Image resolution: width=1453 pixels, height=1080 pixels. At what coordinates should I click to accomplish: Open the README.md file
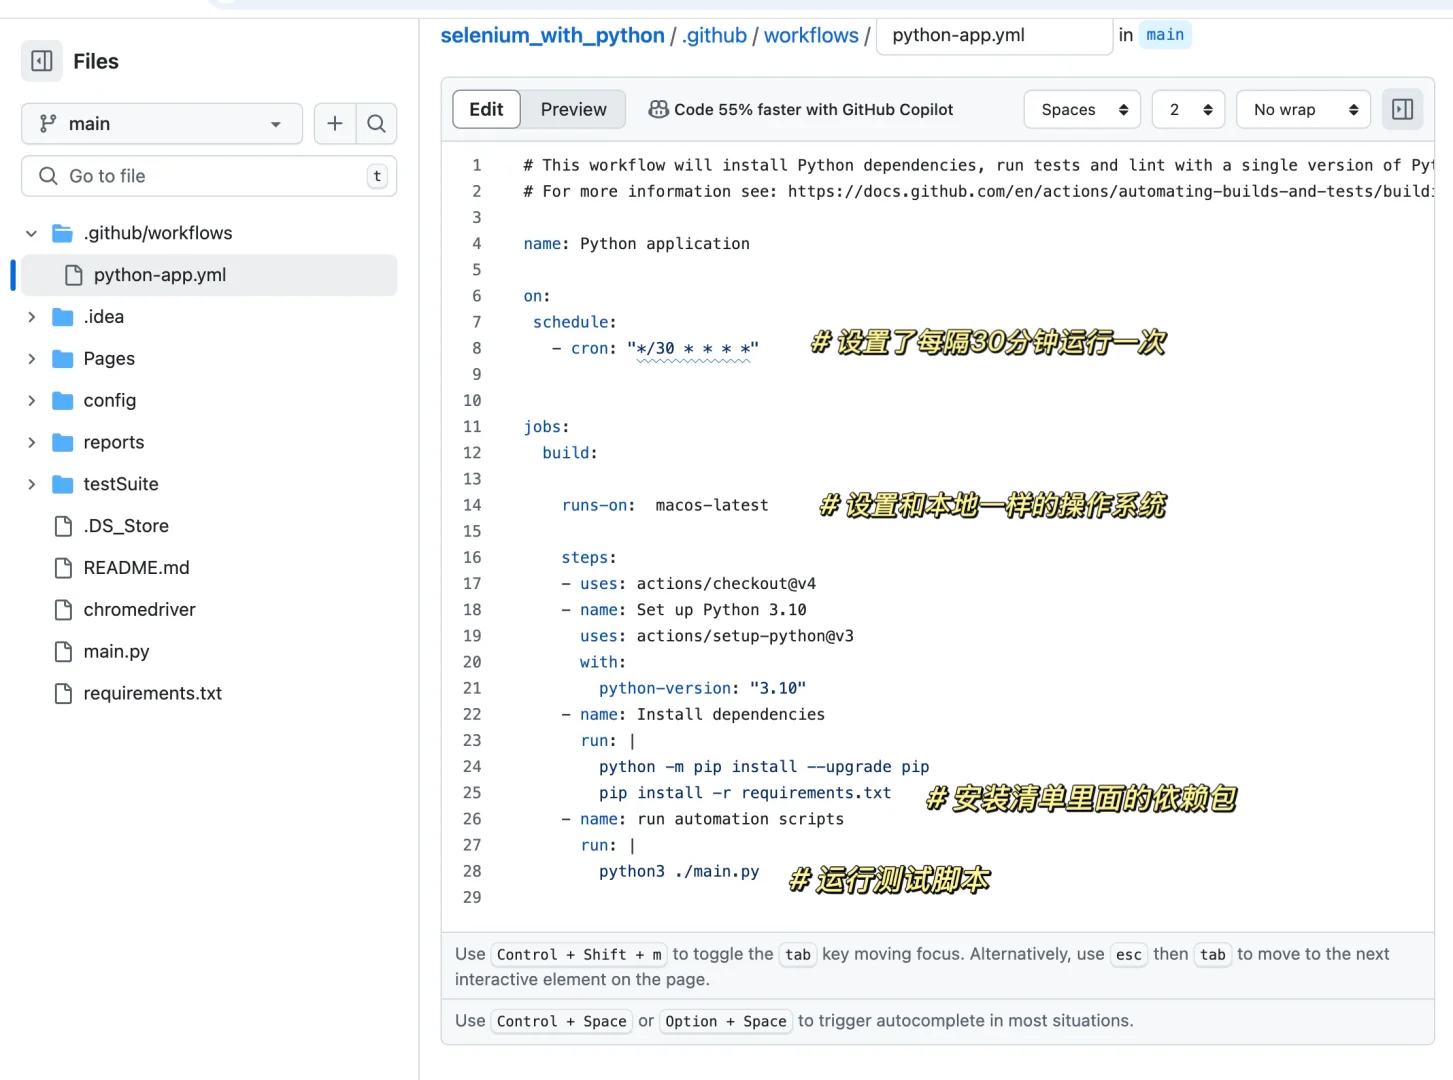(x=209, y=568)
